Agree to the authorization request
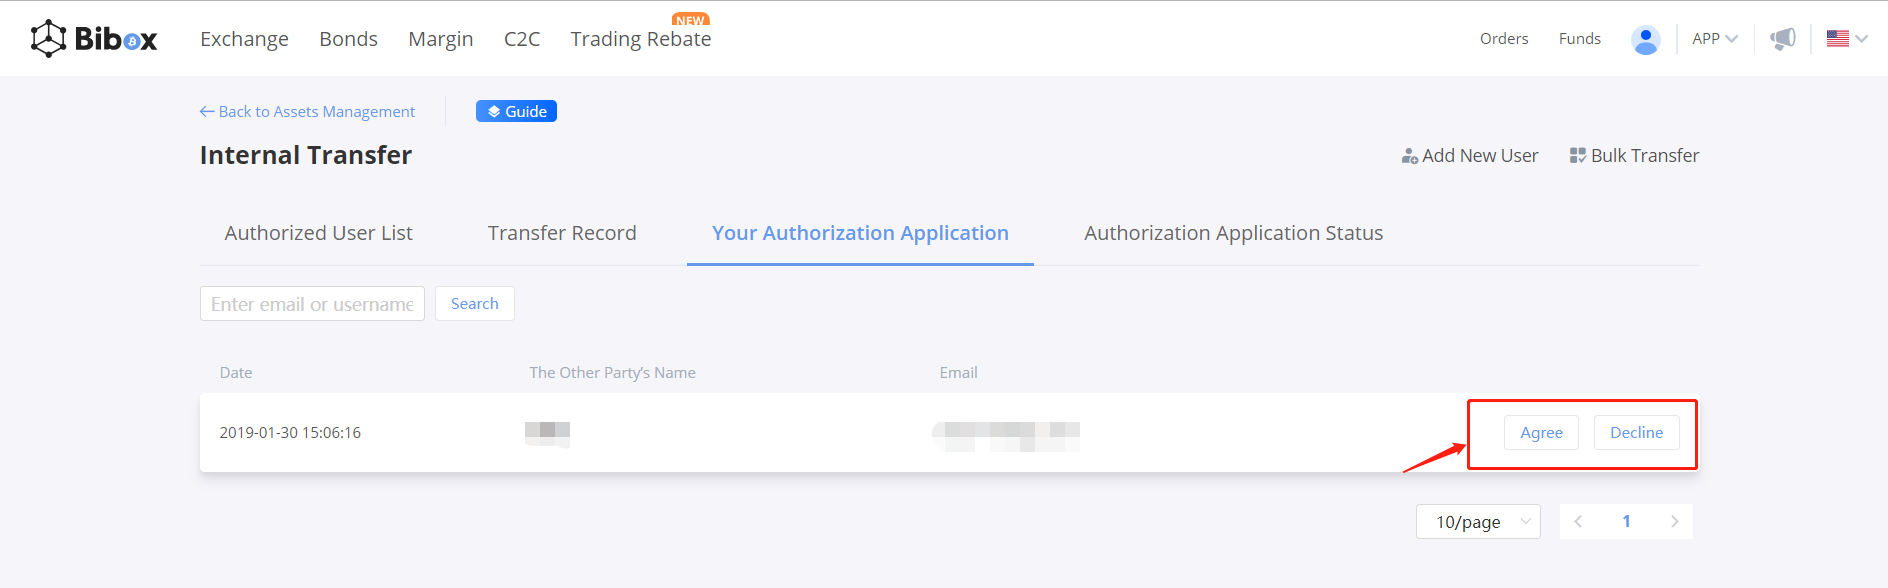This screenshot has height=588, width=1888. (1541, 432)
